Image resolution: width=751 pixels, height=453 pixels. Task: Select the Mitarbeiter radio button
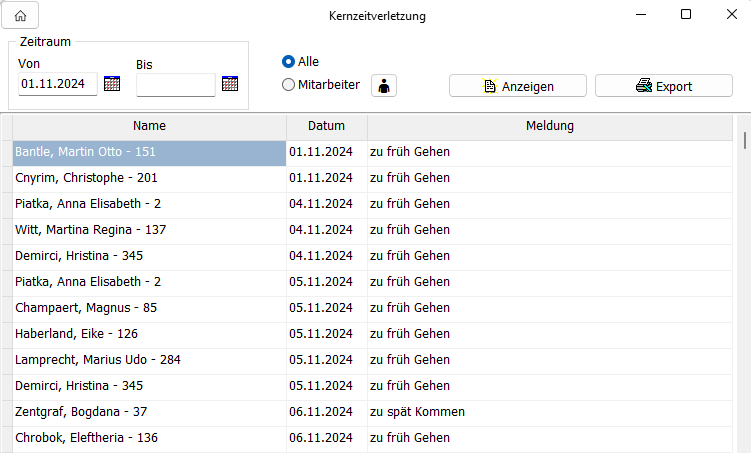[289, 85]
